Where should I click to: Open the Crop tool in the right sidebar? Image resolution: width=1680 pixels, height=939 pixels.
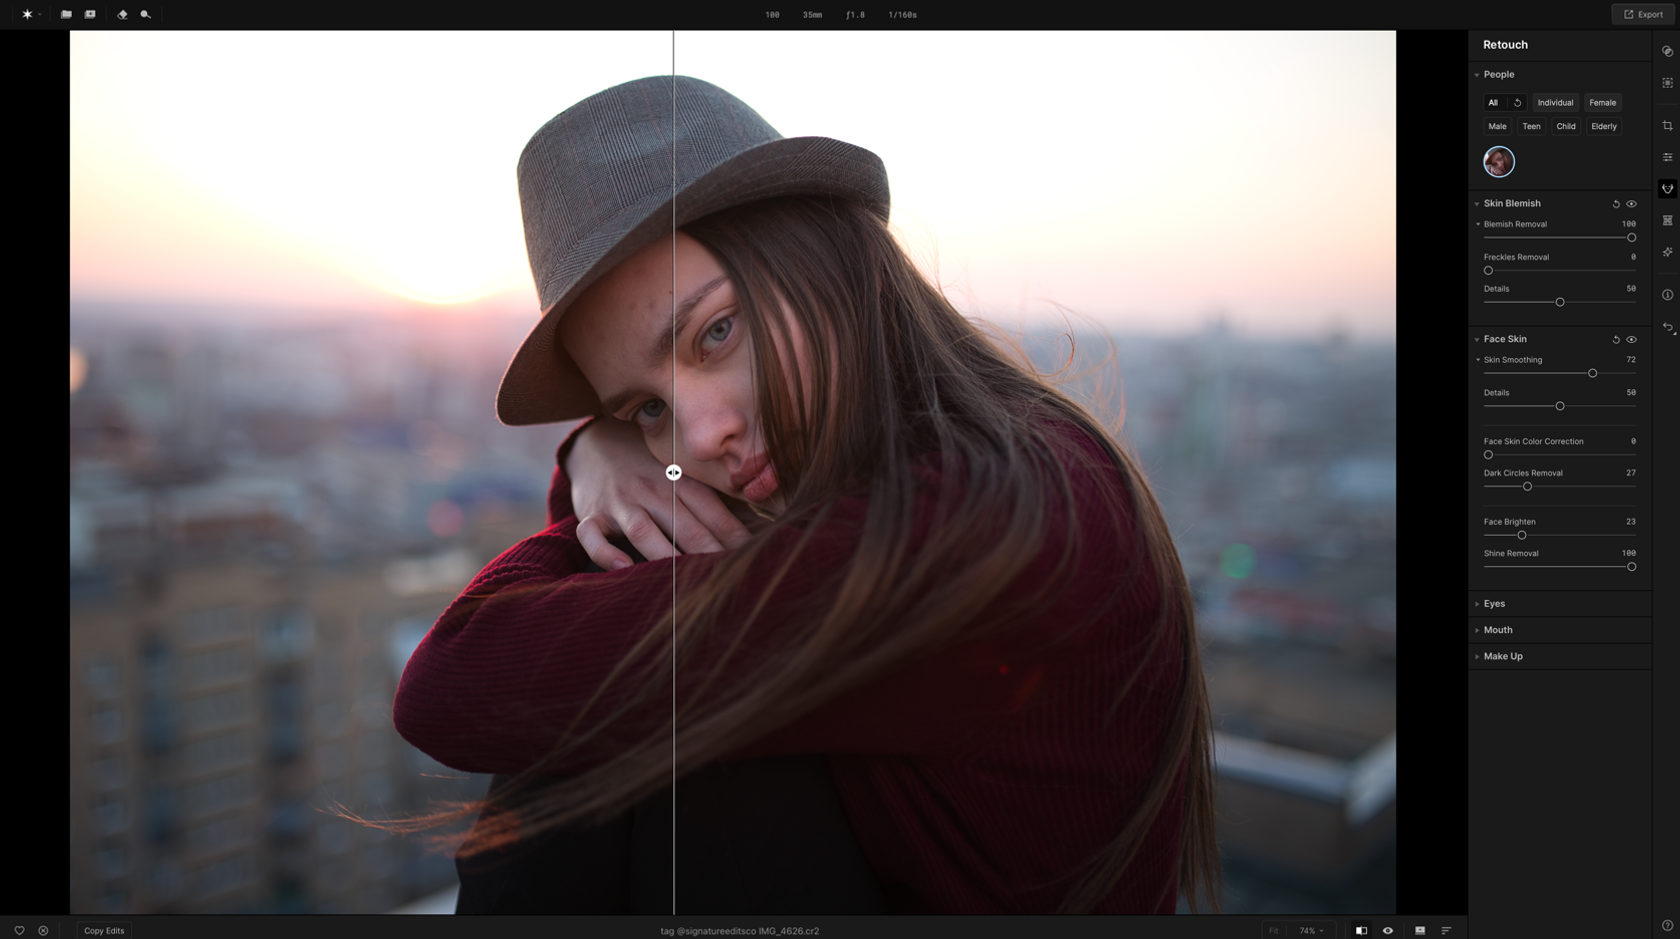1667,126
